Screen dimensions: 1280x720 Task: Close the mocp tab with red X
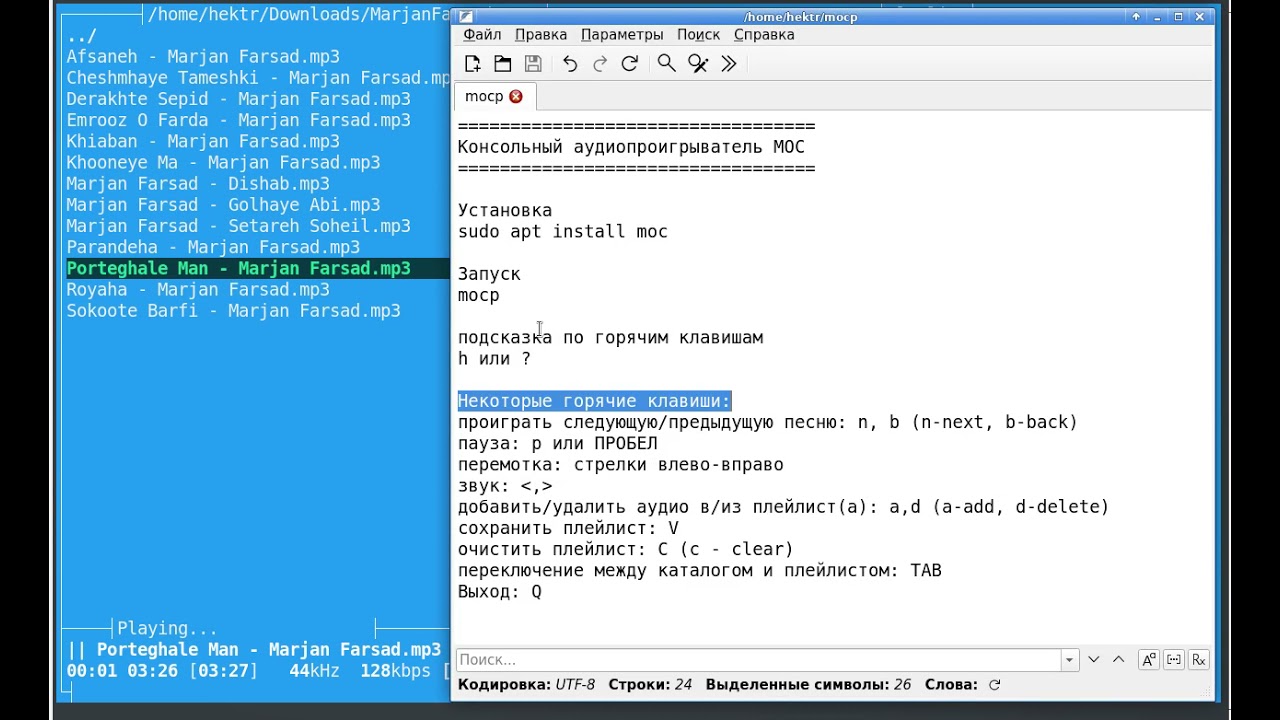click(516, 96)
